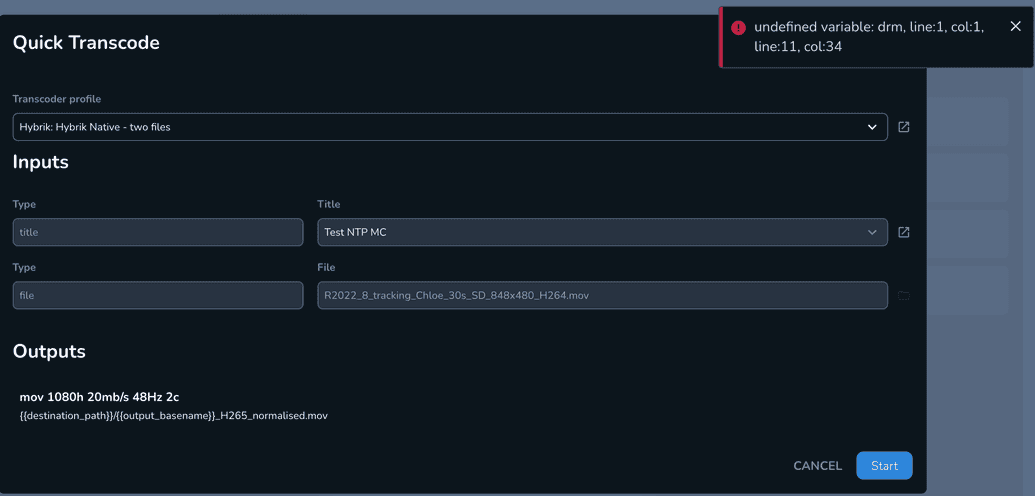Click the red error alert icon
Viewport: 1035px width, 496px height.
point(738,28)
